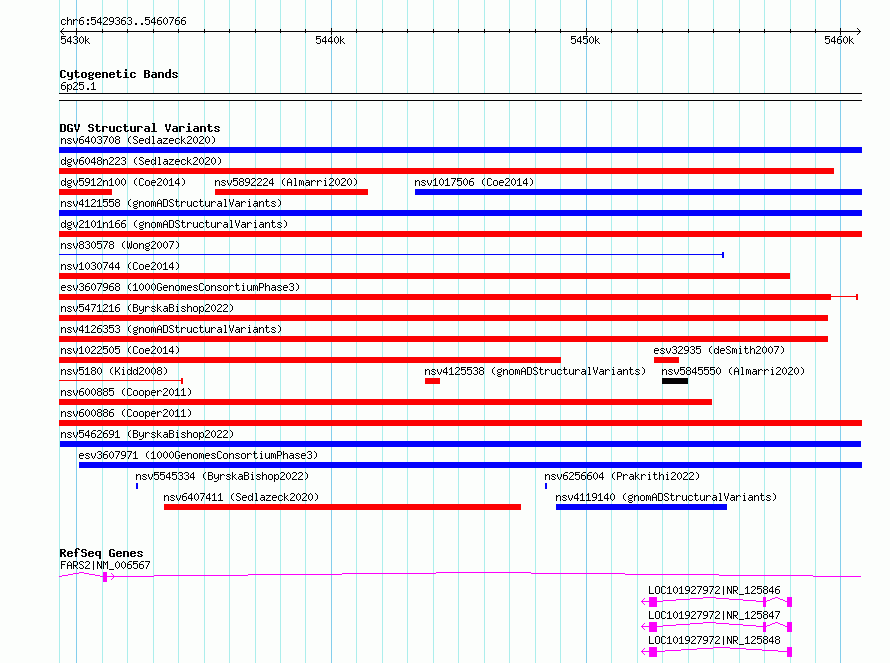Select nsv4121558 (gnomADStructuralVariants) label
The image size is (890, 663).
tap(171, 203)
